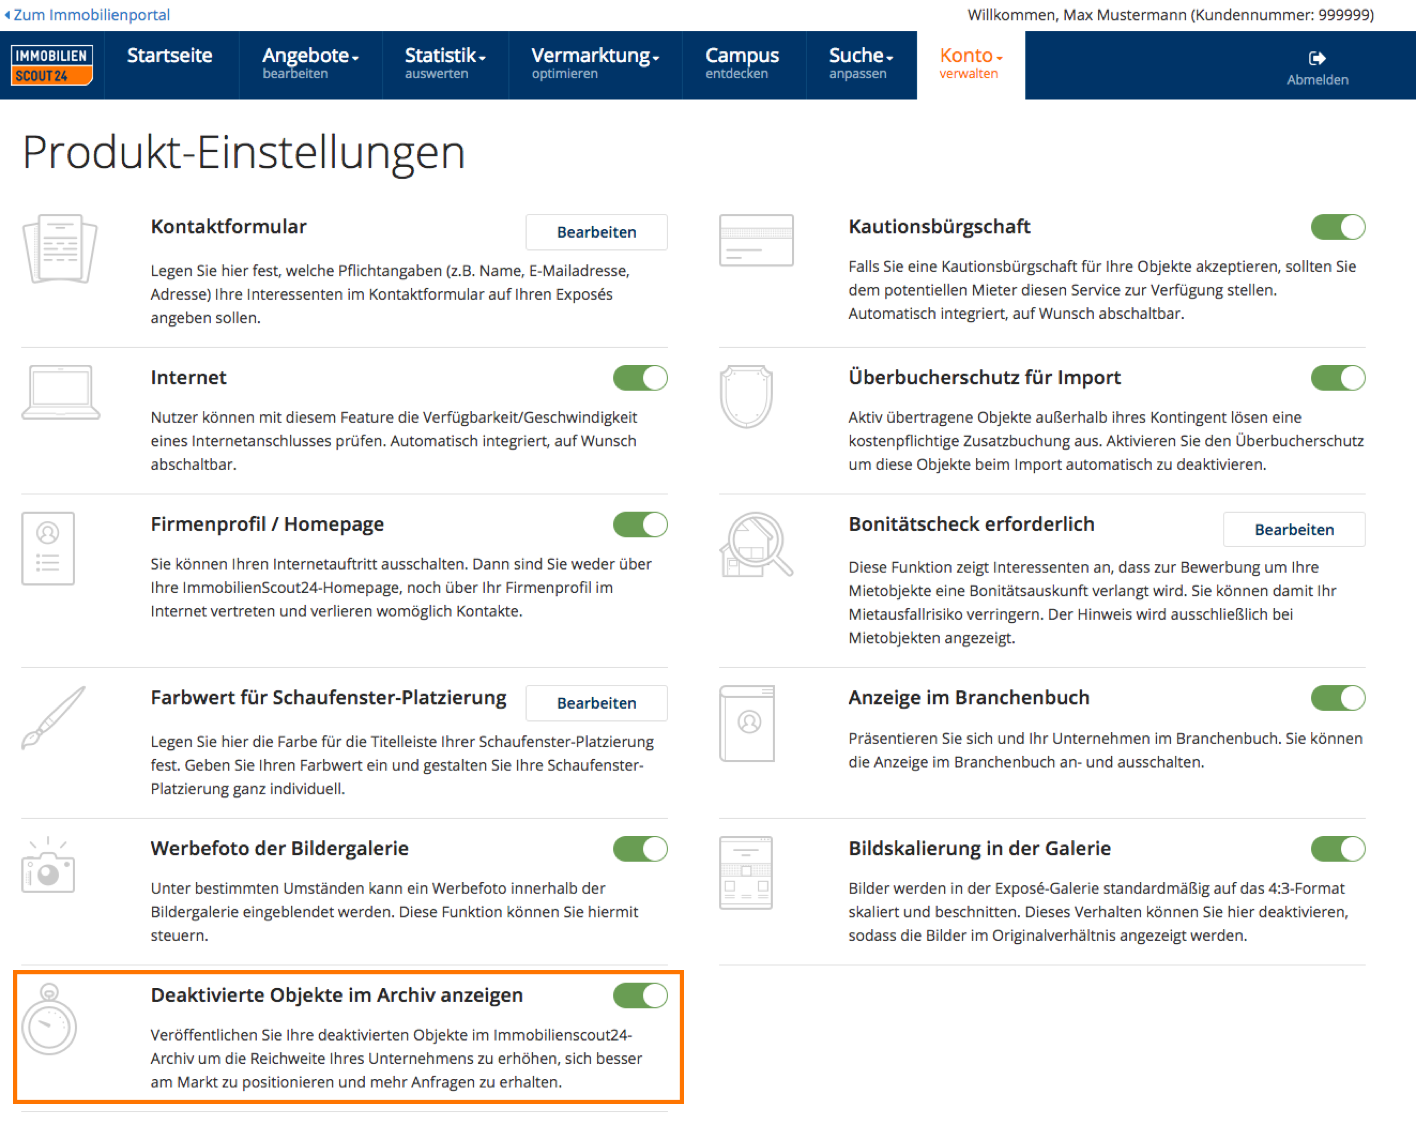Toggle Deaktivierte Objekte im Archiv anzeigen
The width and height of the screenshot is (1416, 1125).
[640, 995]
